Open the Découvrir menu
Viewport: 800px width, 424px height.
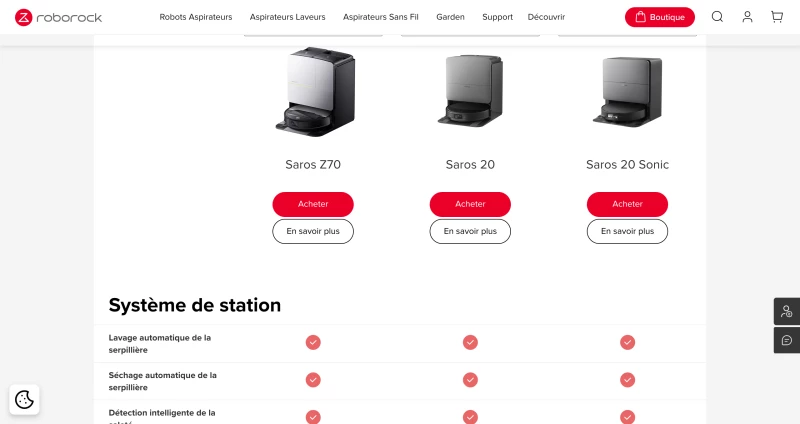tap(546, 17)
